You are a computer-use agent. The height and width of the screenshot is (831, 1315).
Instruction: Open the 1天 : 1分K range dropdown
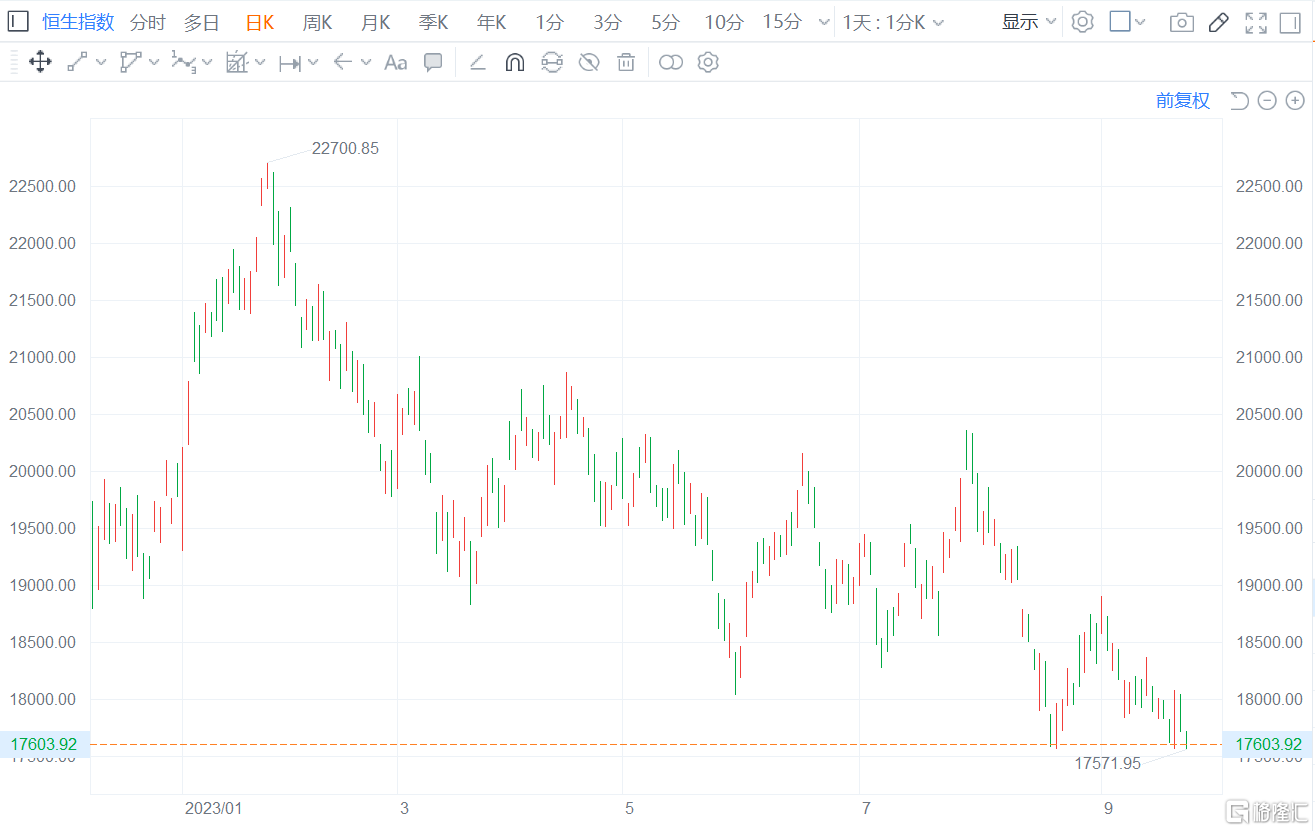(893, 22)
